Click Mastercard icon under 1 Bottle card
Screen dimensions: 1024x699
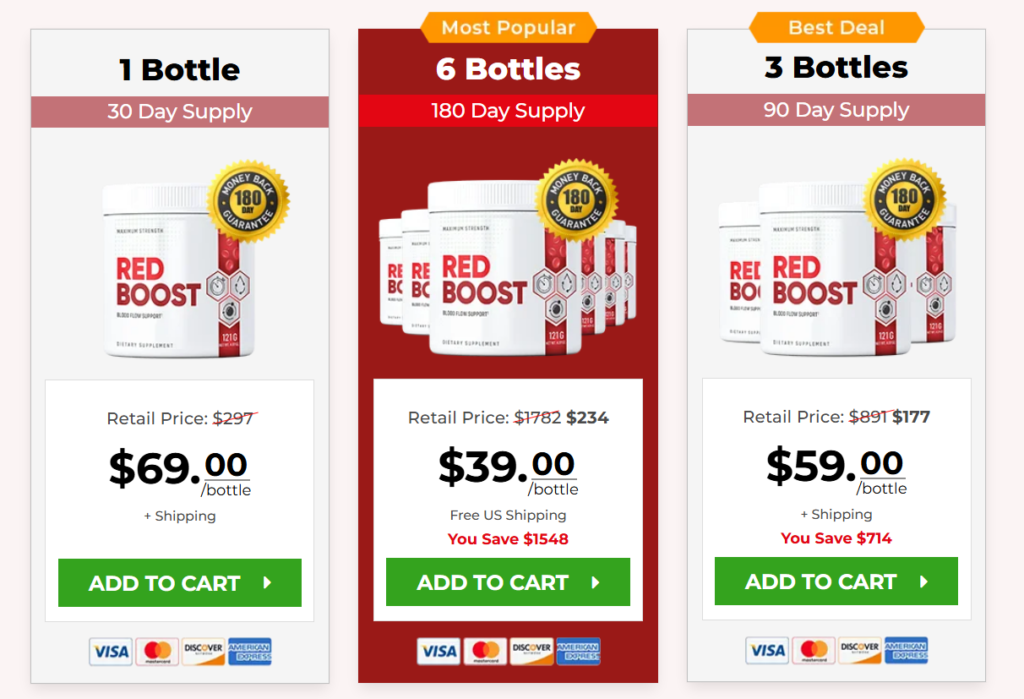point(156,652)
